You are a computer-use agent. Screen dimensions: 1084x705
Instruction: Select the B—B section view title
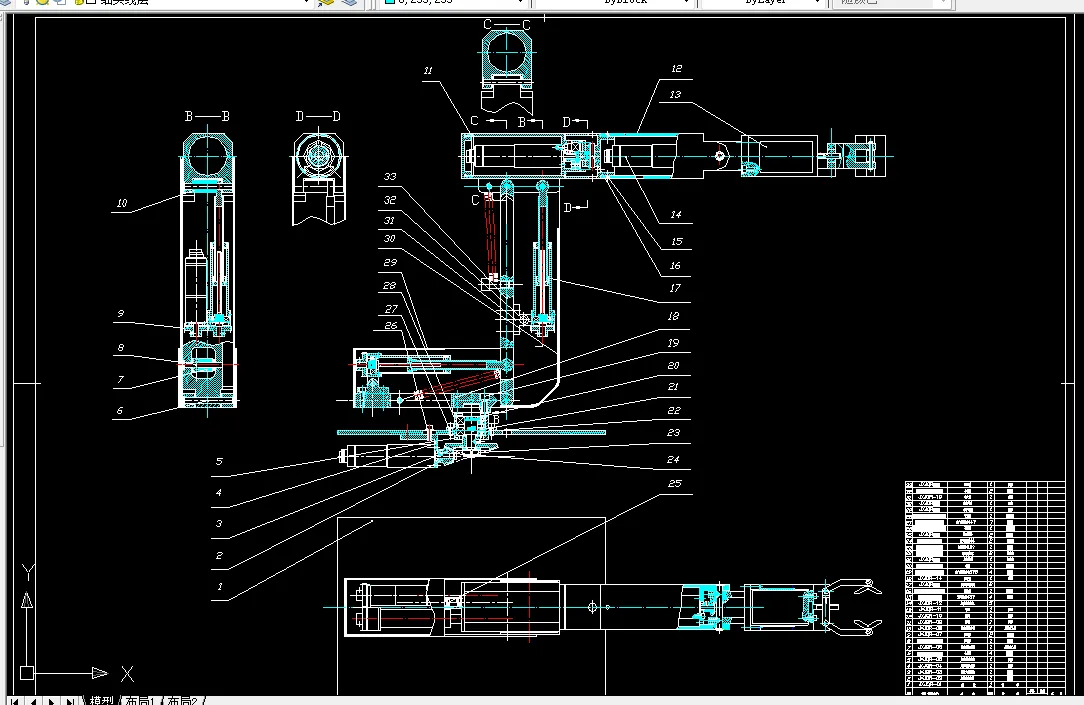click(x=207, y=116)
